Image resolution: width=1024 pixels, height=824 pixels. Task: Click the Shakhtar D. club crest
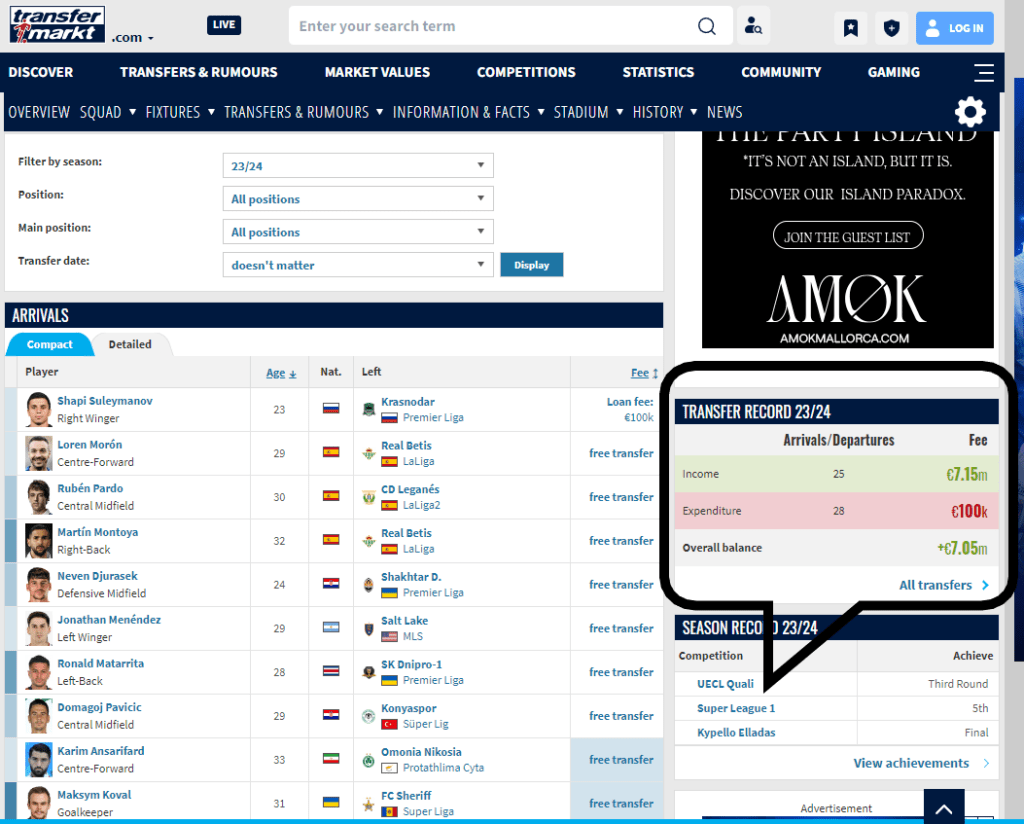tap(369, 585)
